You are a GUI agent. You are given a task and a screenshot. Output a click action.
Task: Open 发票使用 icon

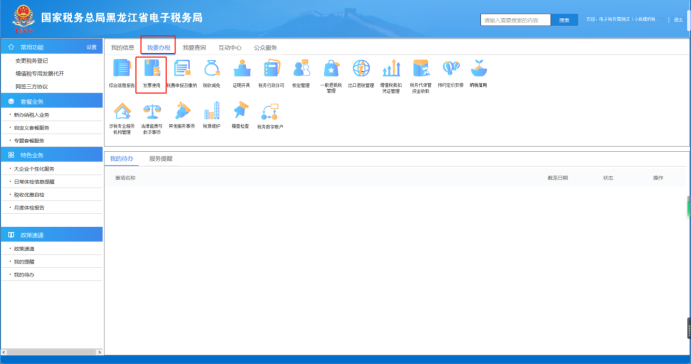pos(152,68)
